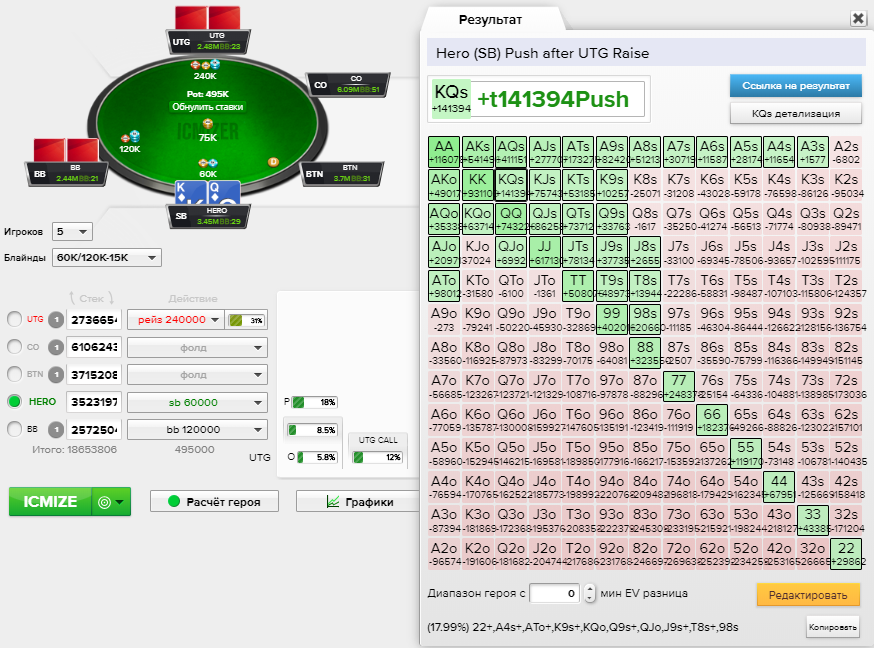Select the HERO player radio button
Screen dimensions: 874x648
[x=14, y=401]
